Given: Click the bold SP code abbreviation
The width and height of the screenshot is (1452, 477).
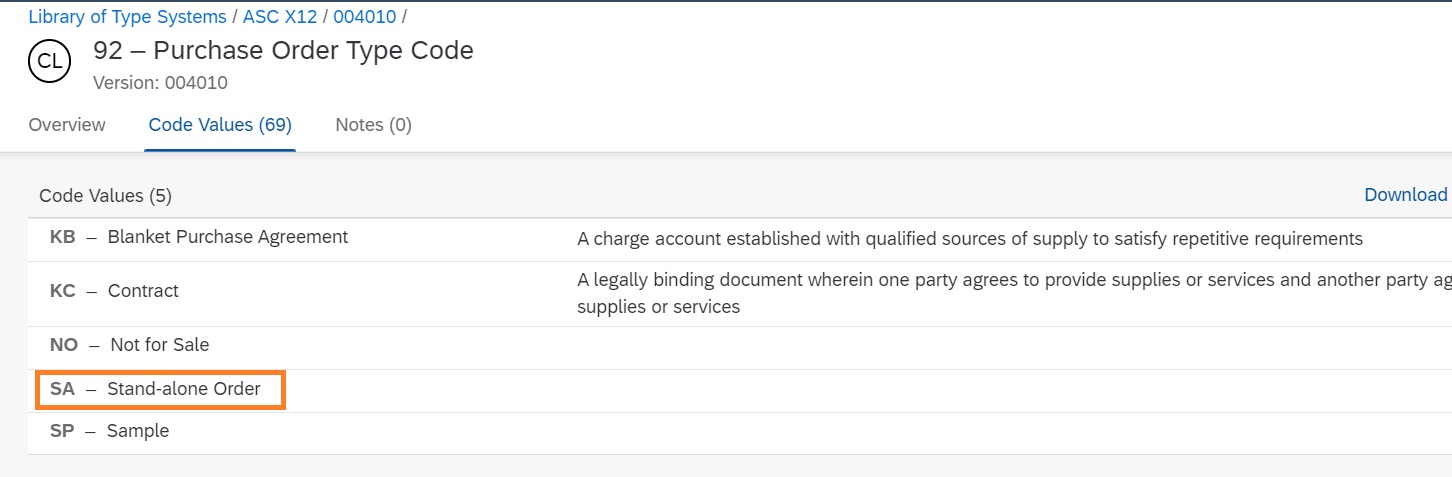Looking at the screenshot, I should (x=62, y=431).
